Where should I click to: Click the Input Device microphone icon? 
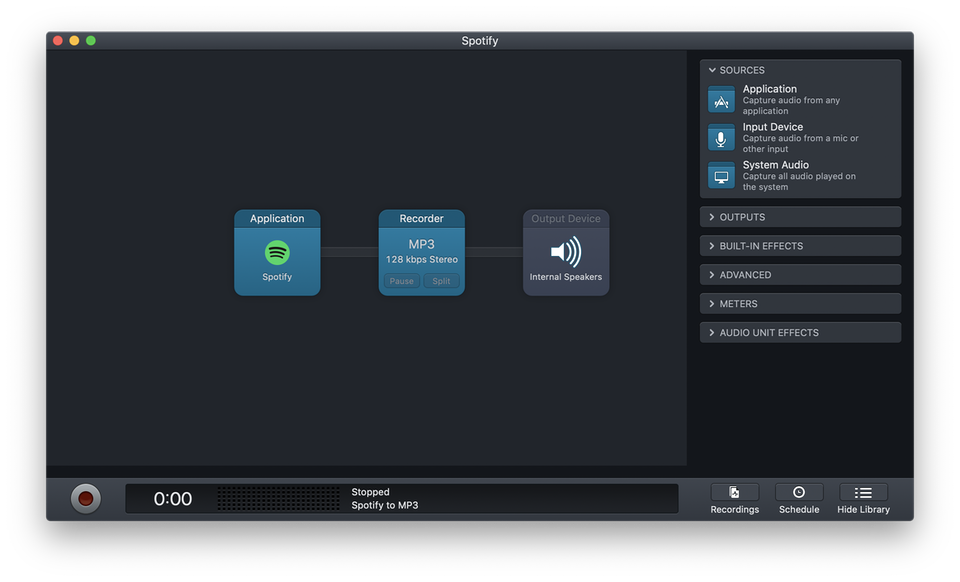pos(721,137)
